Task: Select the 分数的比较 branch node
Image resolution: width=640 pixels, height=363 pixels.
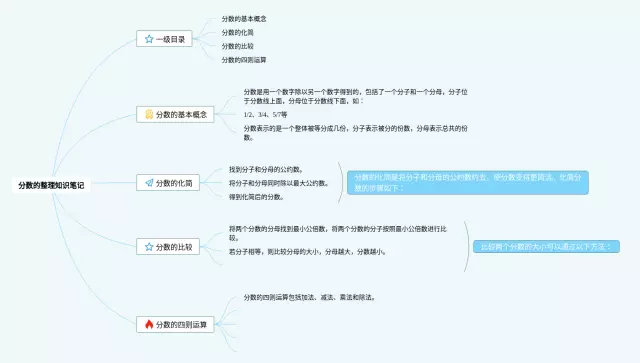Action: [x=168, y=247]
